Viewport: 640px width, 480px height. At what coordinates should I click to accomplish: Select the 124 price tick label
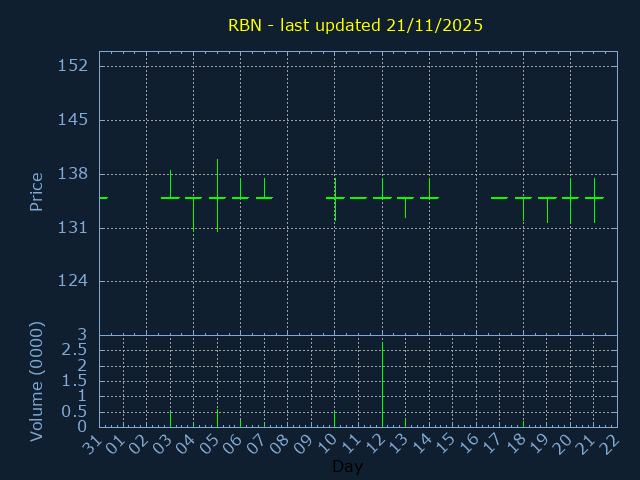[x=73, y=281]
